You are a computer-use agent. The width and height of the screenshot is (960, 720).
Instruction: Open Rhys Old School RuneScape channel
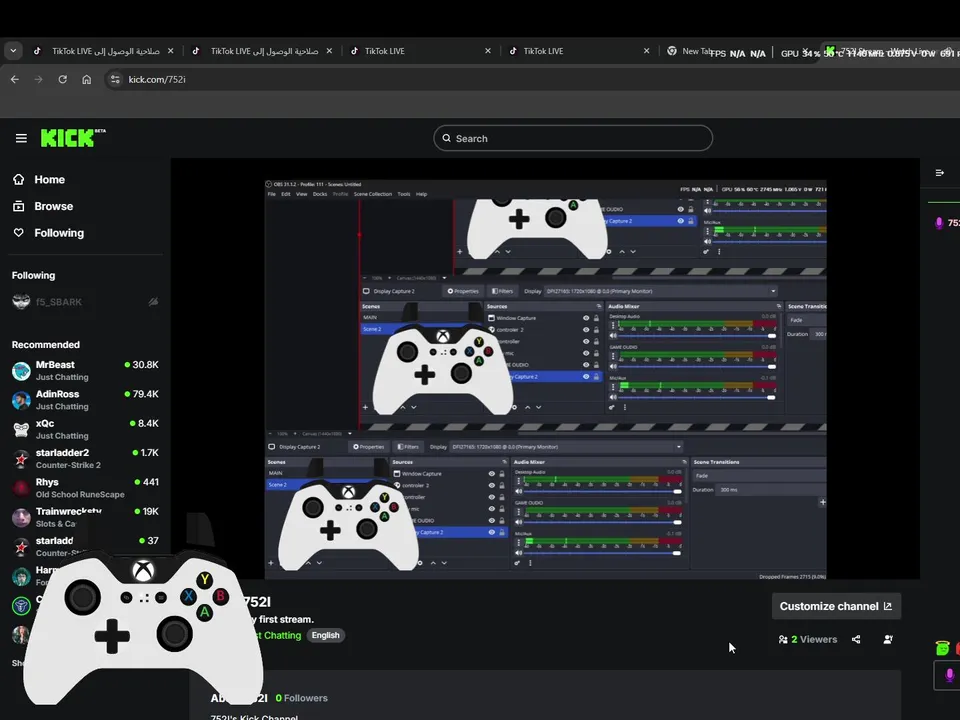[85, 488]
